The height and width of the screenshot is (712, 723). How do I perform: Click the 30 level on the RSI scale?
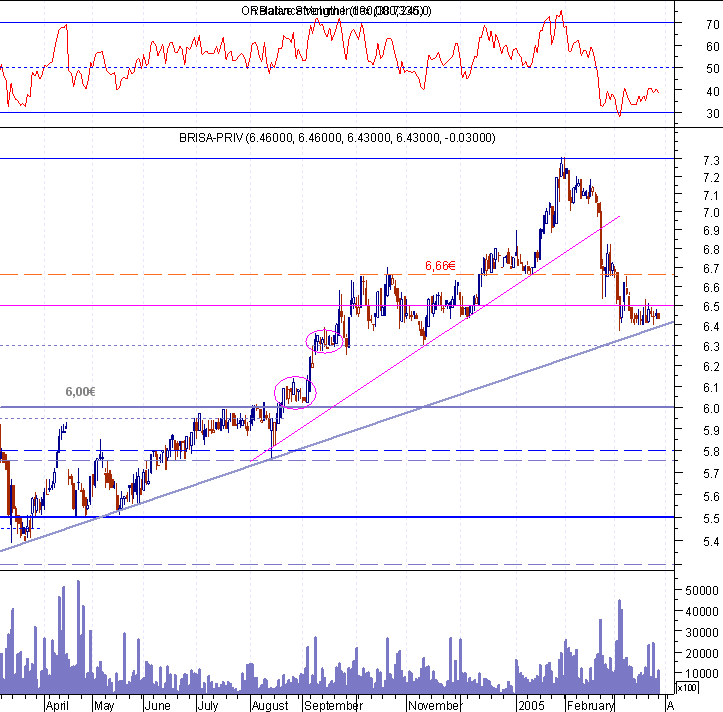(713, 113)
